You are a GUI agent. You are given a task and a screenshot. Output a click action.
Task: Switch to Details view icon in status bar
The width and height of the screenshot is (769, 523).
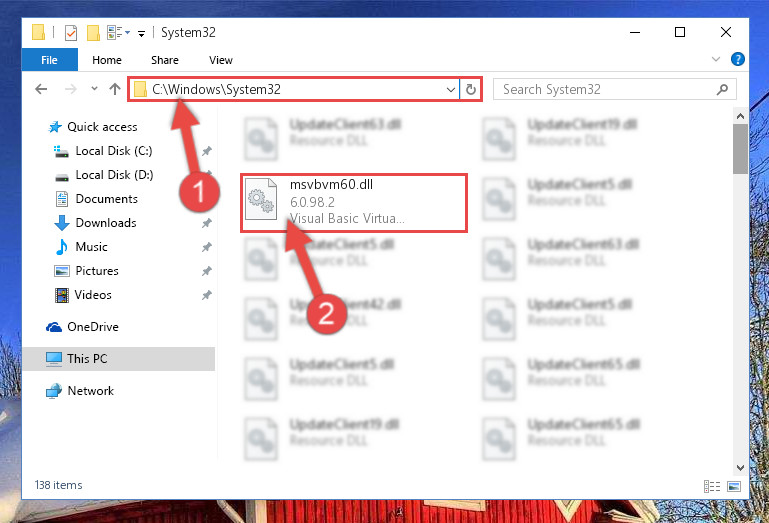coord(712,486)
